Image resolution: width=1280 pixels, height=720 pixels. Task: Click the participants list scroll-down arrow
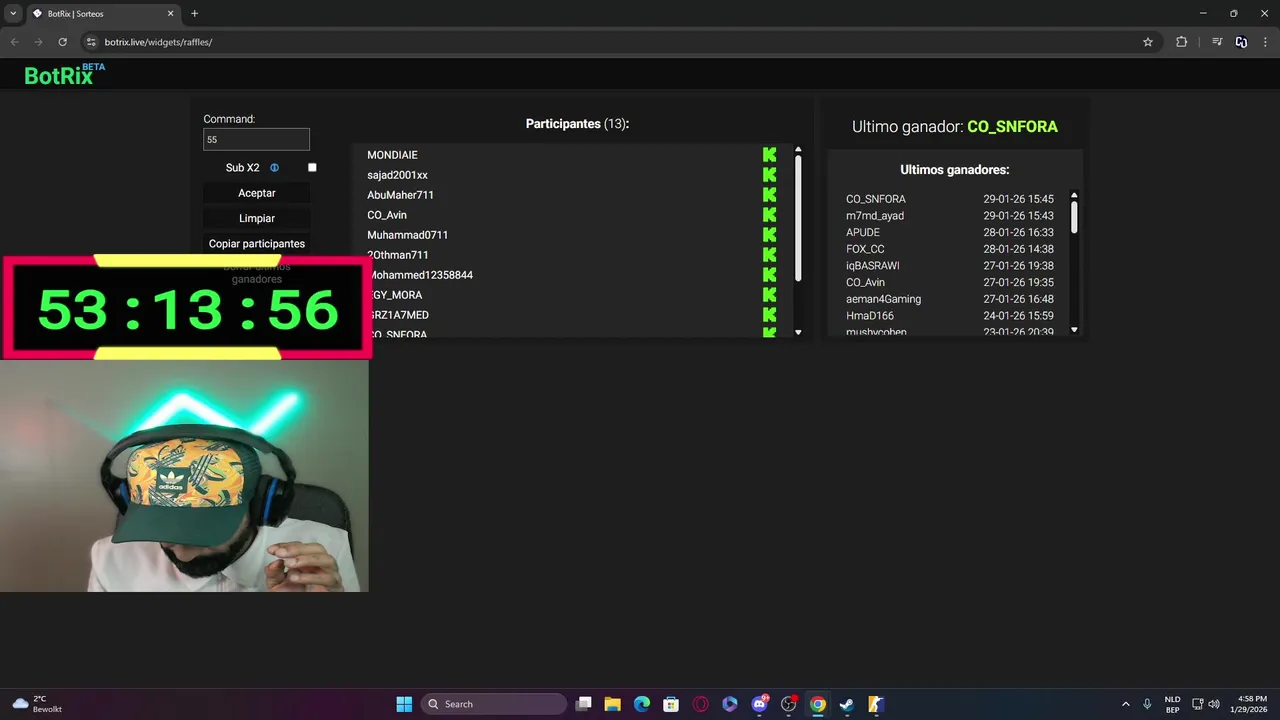point(798,332)
